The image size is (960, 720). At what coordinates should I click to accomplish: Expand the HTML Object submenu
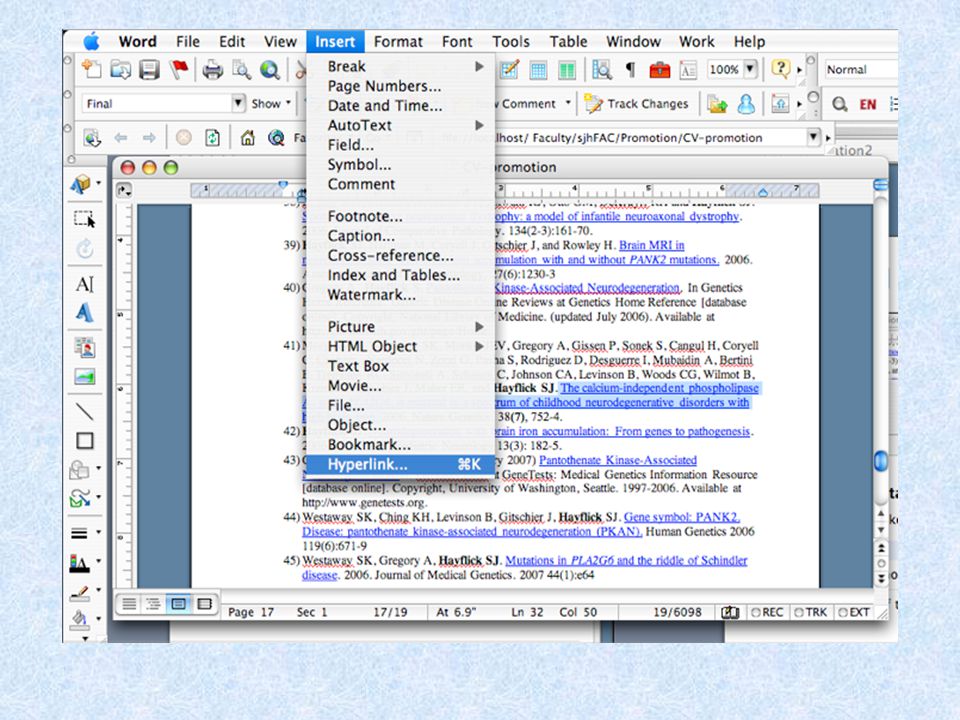[401, 346]
